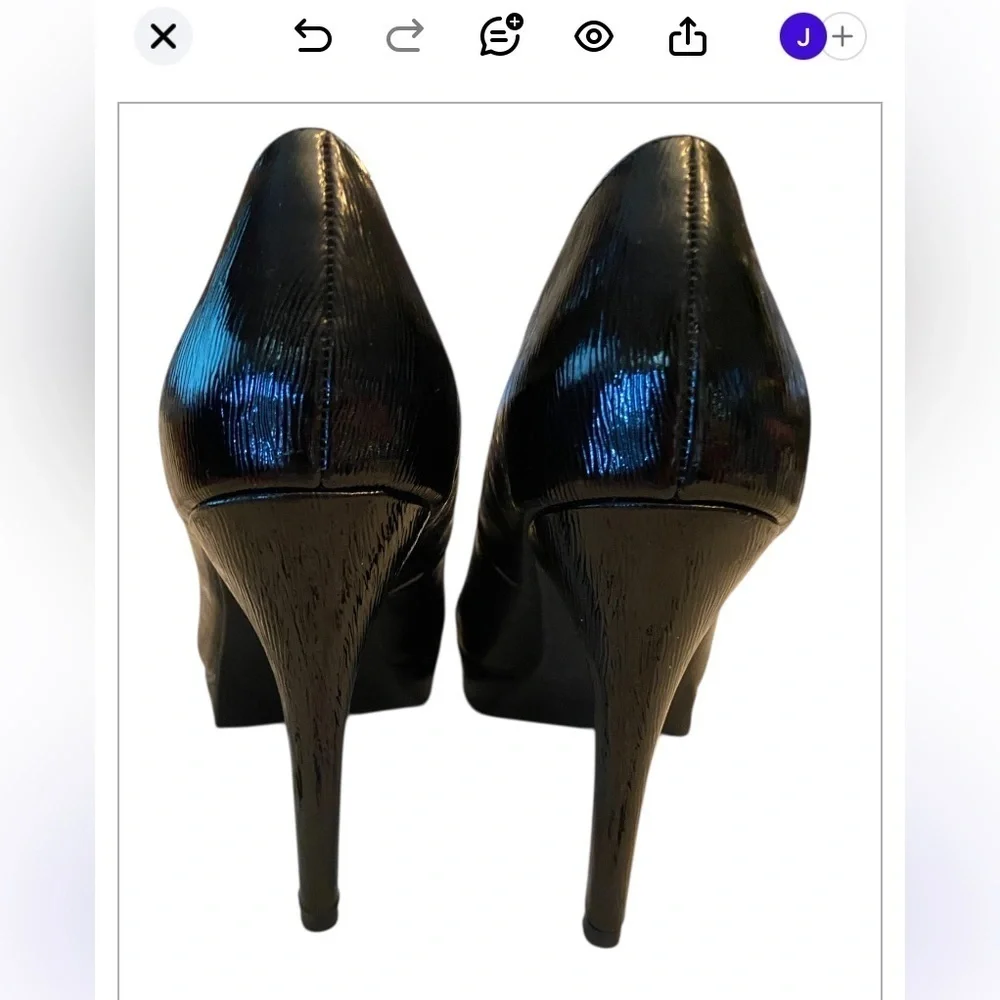The image size is (1000, 1000).
Task: Open the profile avatar labeled J
Action: 803,36
